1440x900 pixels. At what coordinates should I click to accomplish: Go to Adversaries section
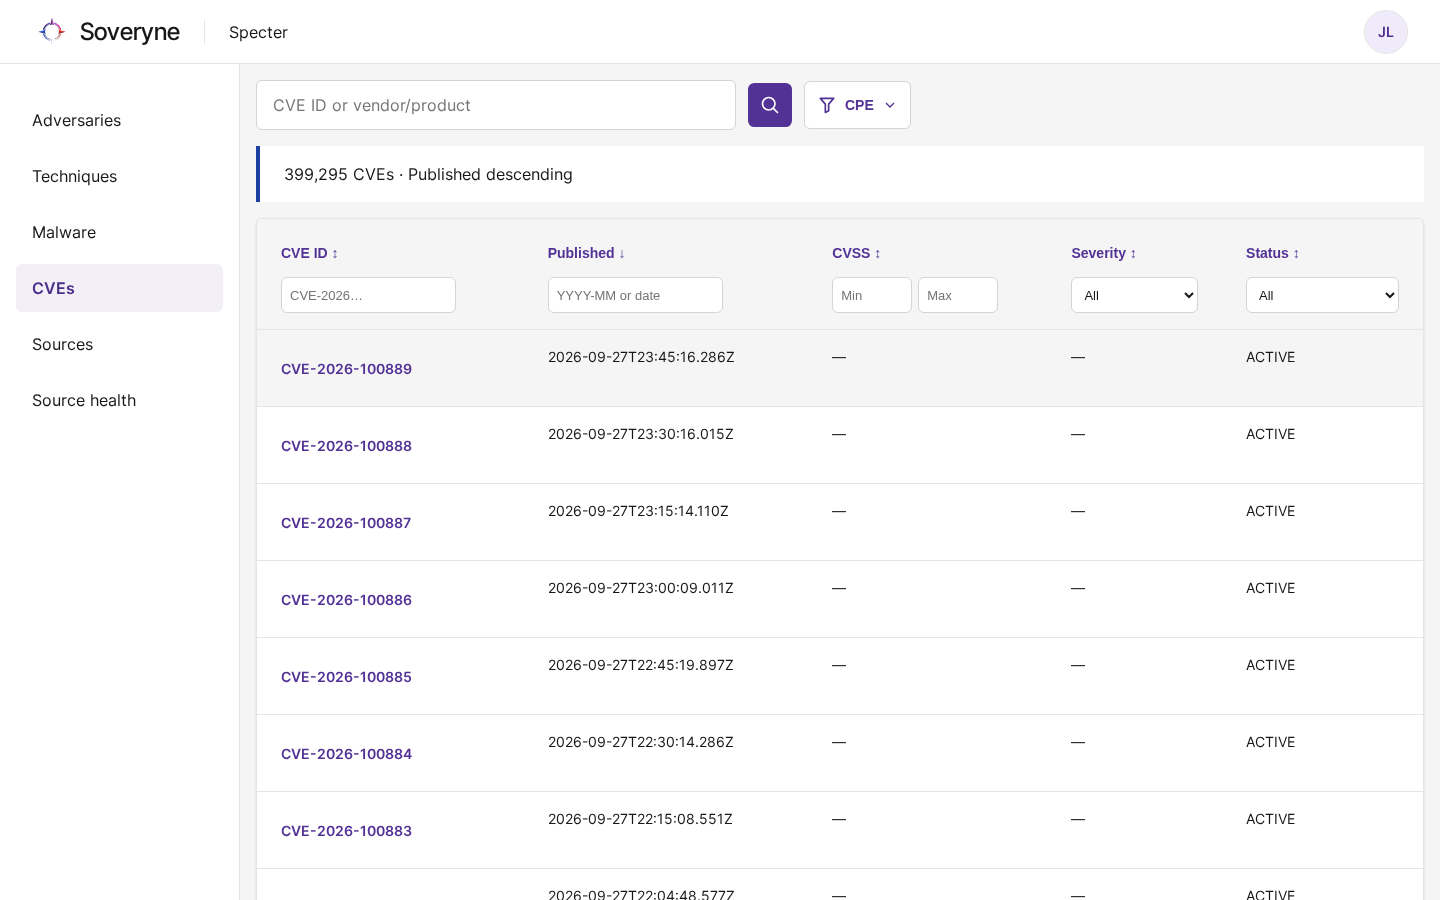click(x=119, y=120)
